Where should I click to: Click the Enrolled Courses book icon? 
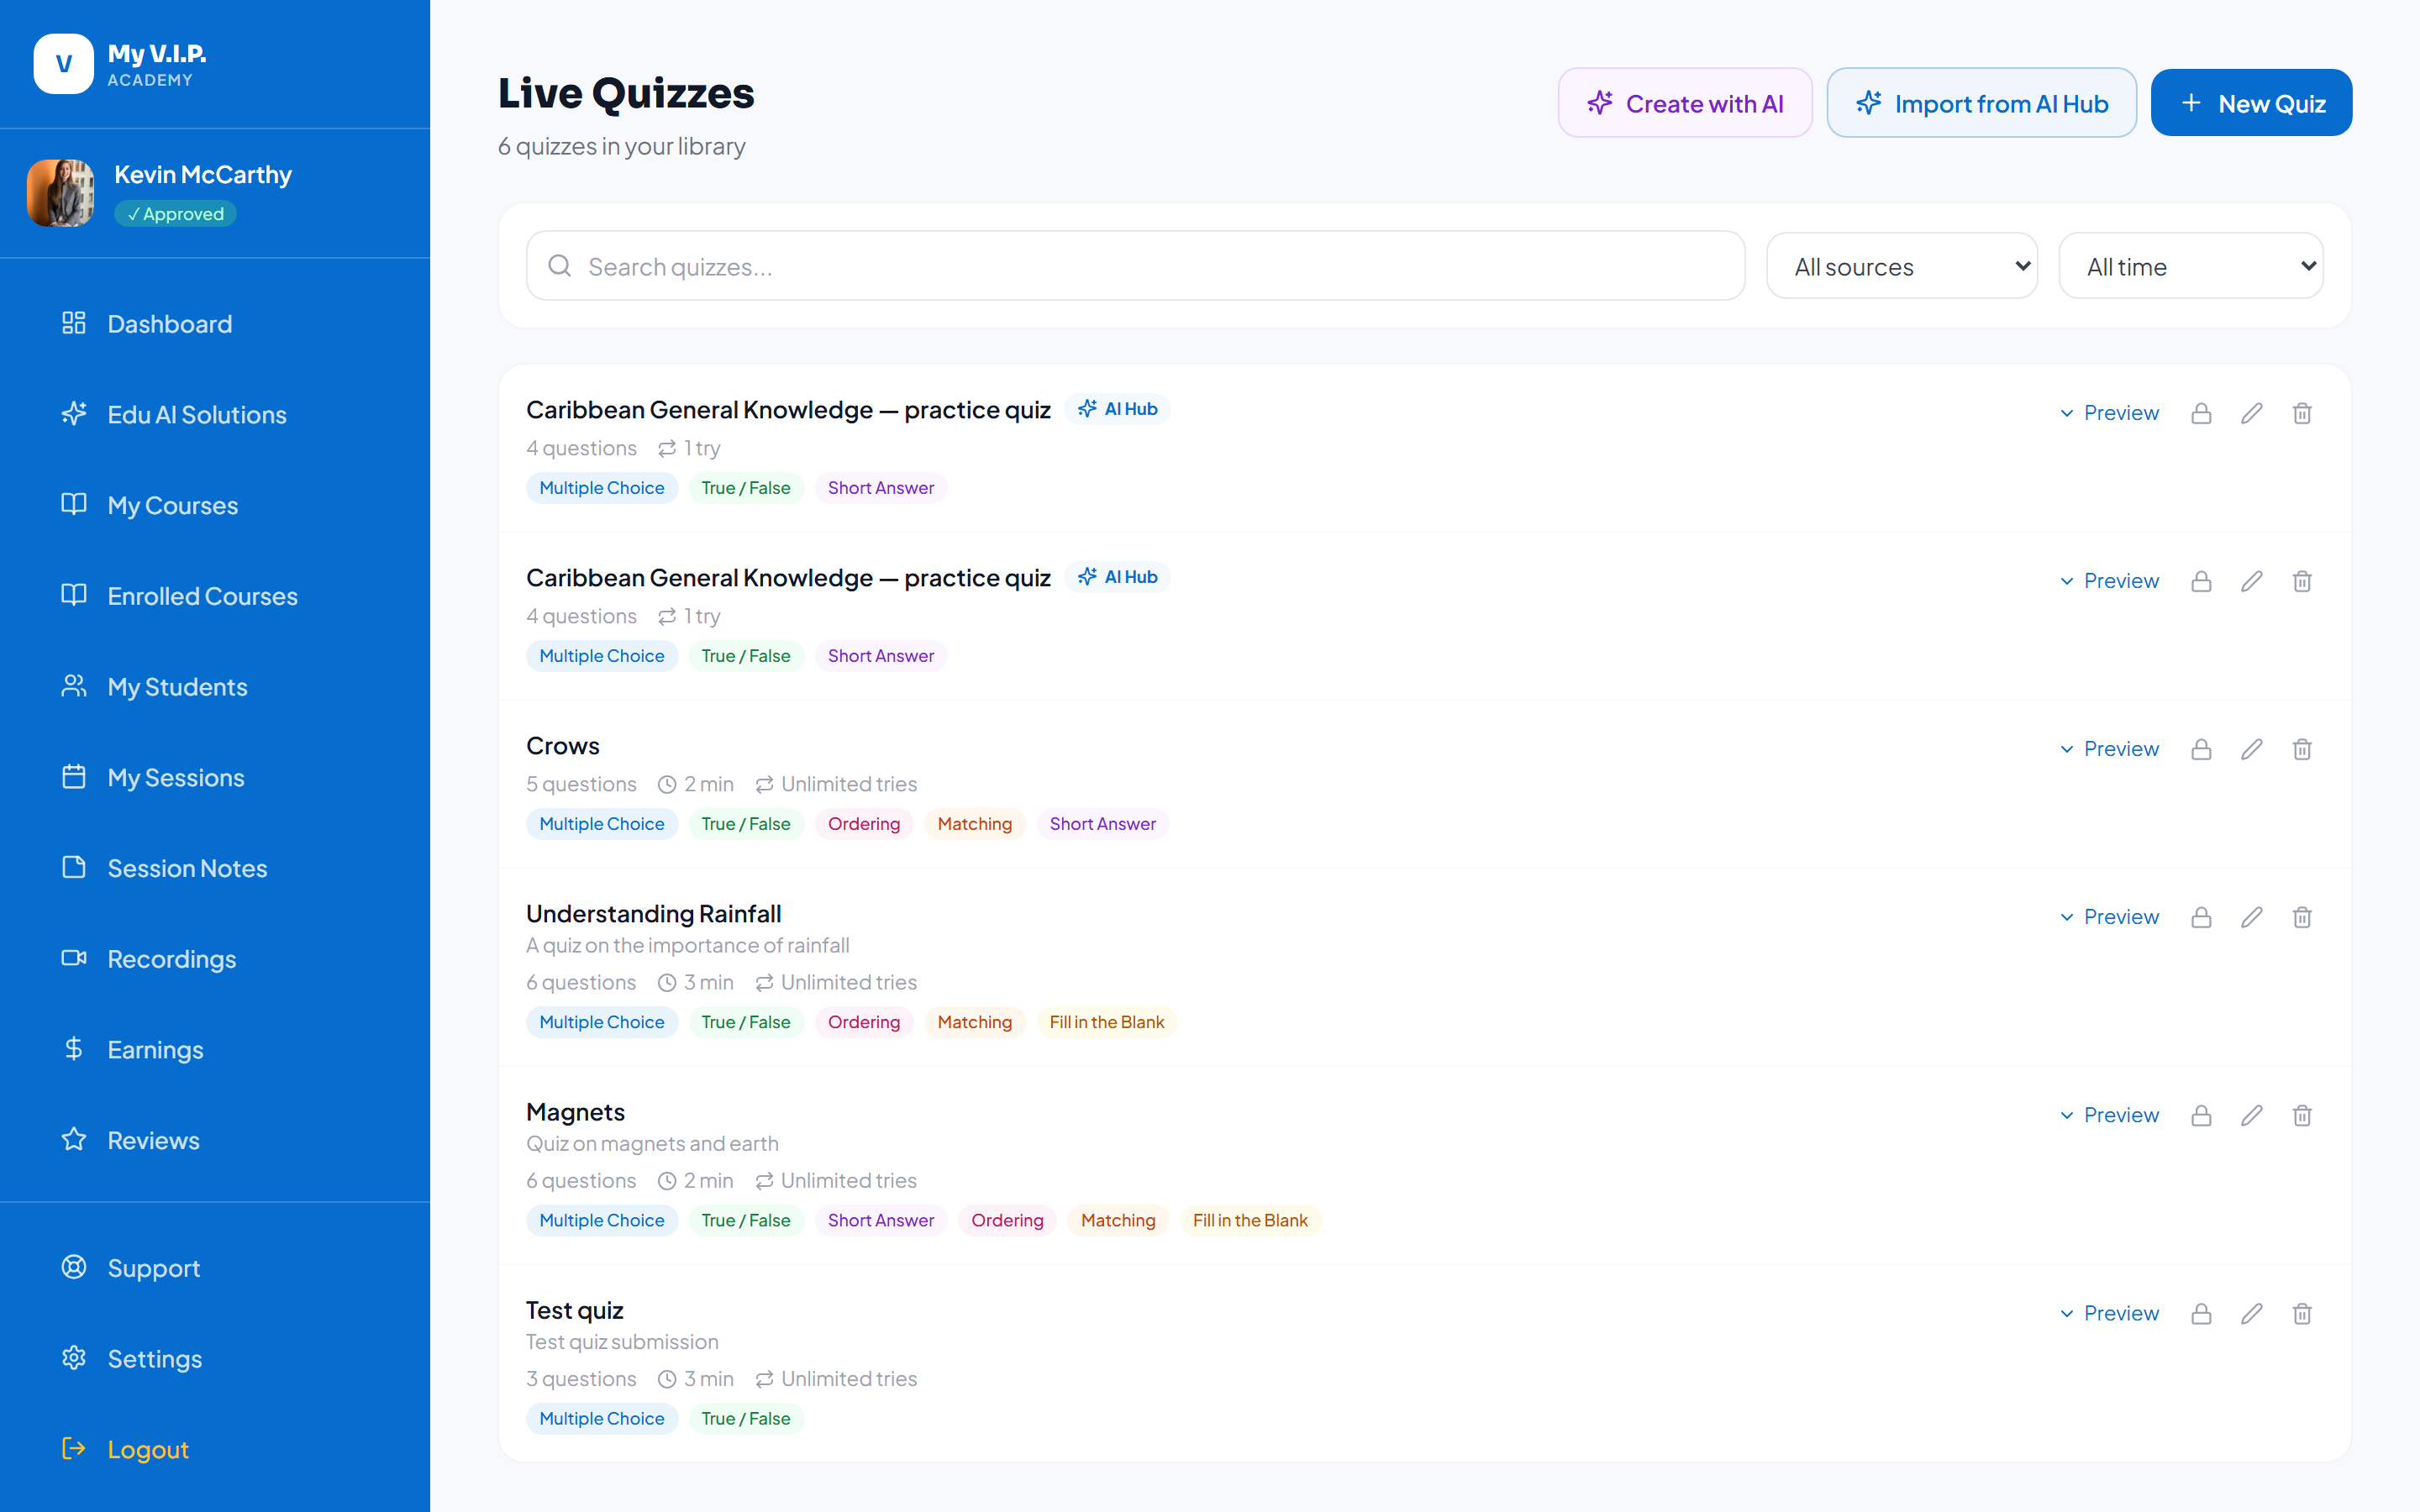pos(74,595)
